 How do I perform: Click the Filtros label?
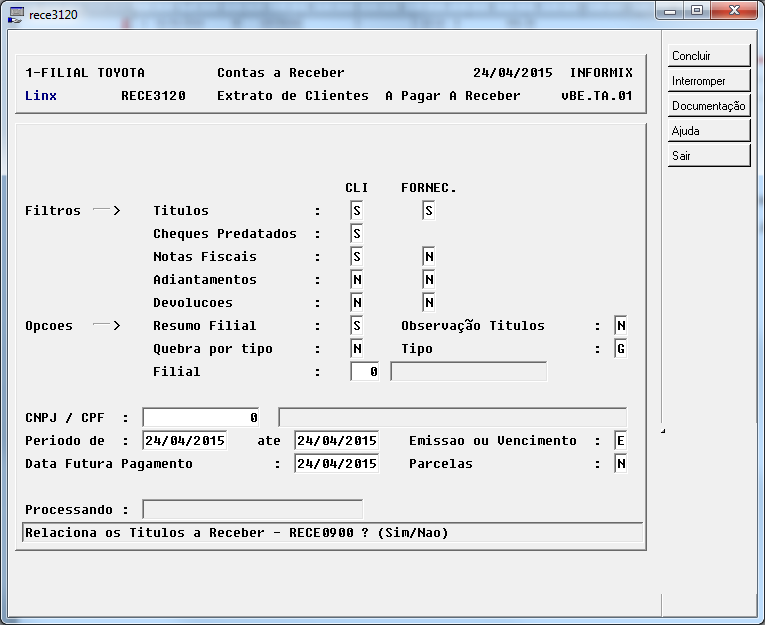pyautogui.click(x=53, y=211)
